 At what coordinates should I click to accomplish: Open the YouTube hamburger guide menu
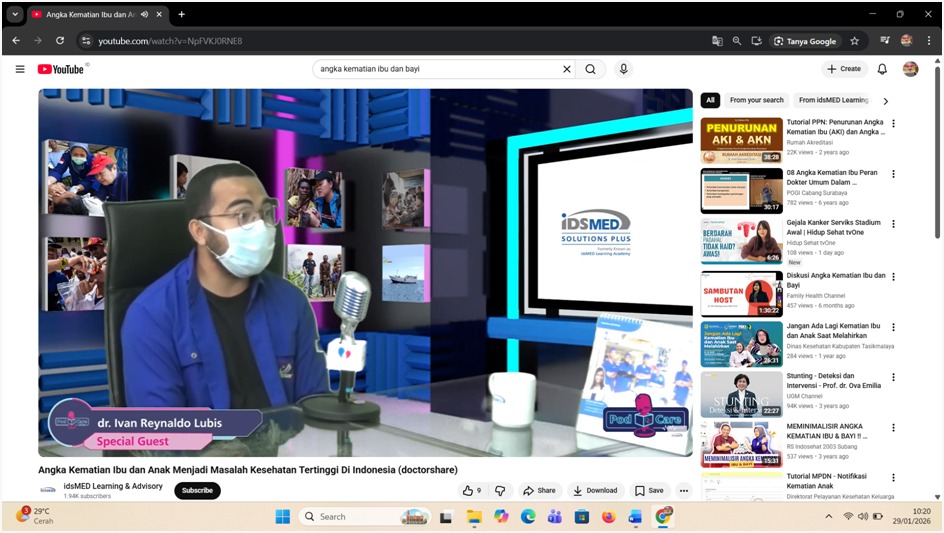coord(20,69)
